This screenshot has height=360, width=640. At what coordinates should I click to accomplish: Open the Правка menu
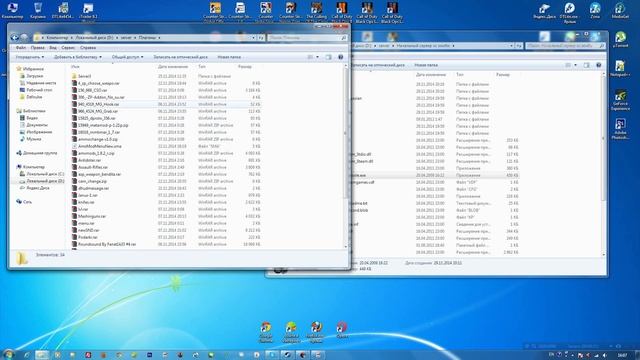(38, 48)
